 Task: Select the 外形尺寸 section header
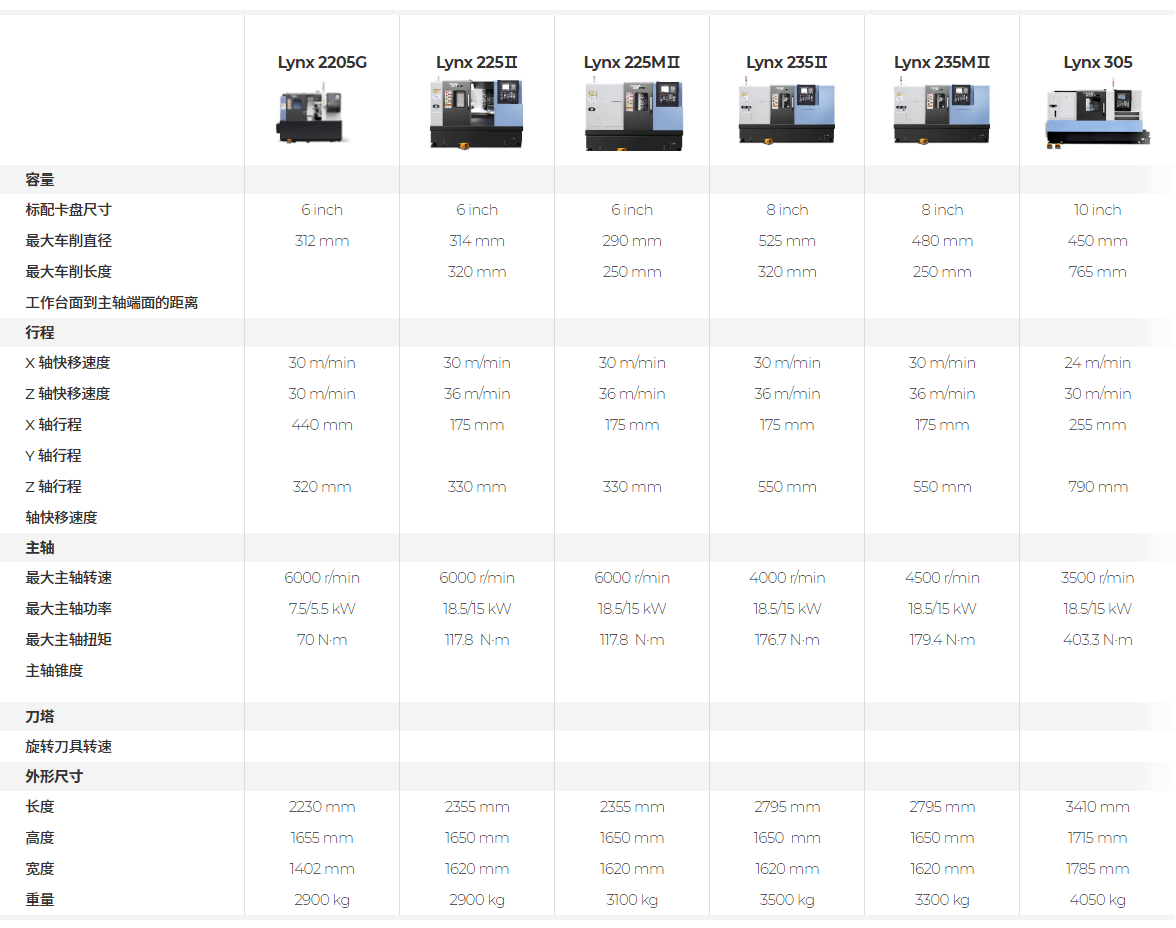(x=54, y=776)
